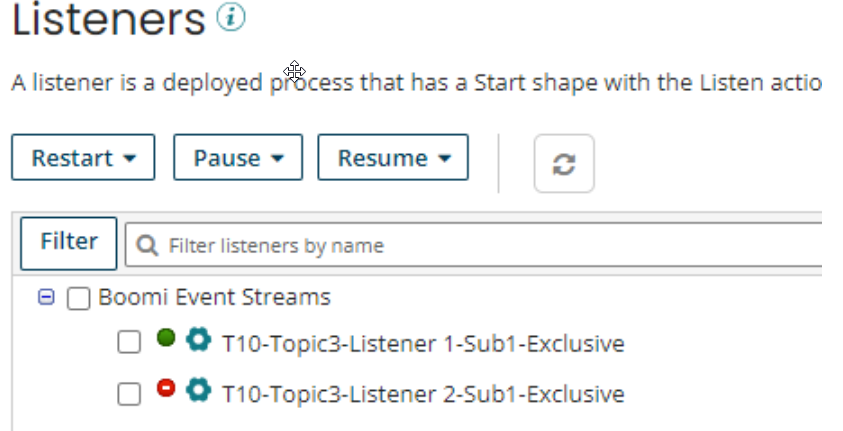Click gear icon for Listener 1-Sub1-Exclusive
Viewport: 843px width, 431px height.
tap(199, 341)
